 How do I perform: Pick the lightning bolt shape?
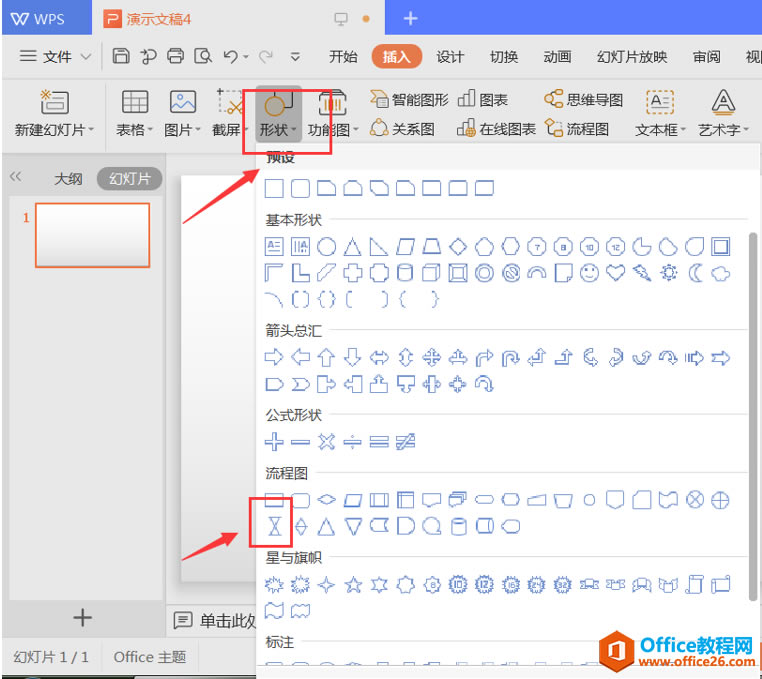(641, 273)
